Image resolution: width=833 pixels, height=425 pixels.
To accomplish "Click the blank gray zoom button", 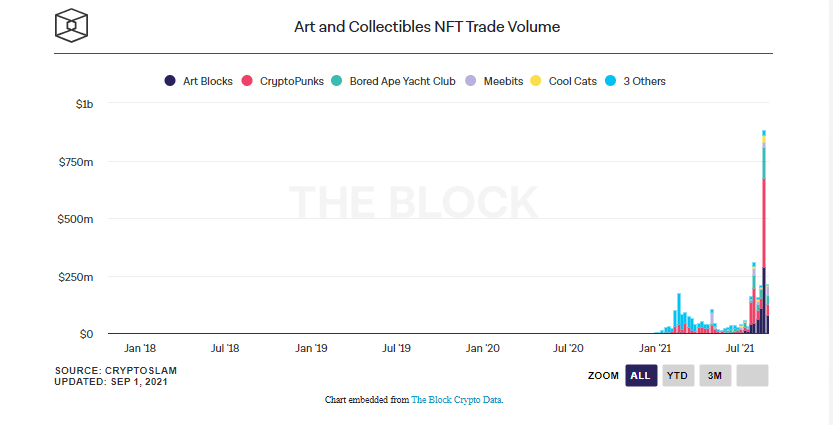I will coord(752,376).
